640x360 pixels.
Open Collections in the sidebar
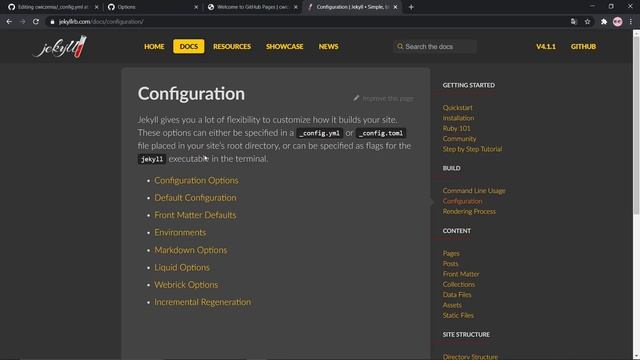pyautogui.click(x=459, y=284)
